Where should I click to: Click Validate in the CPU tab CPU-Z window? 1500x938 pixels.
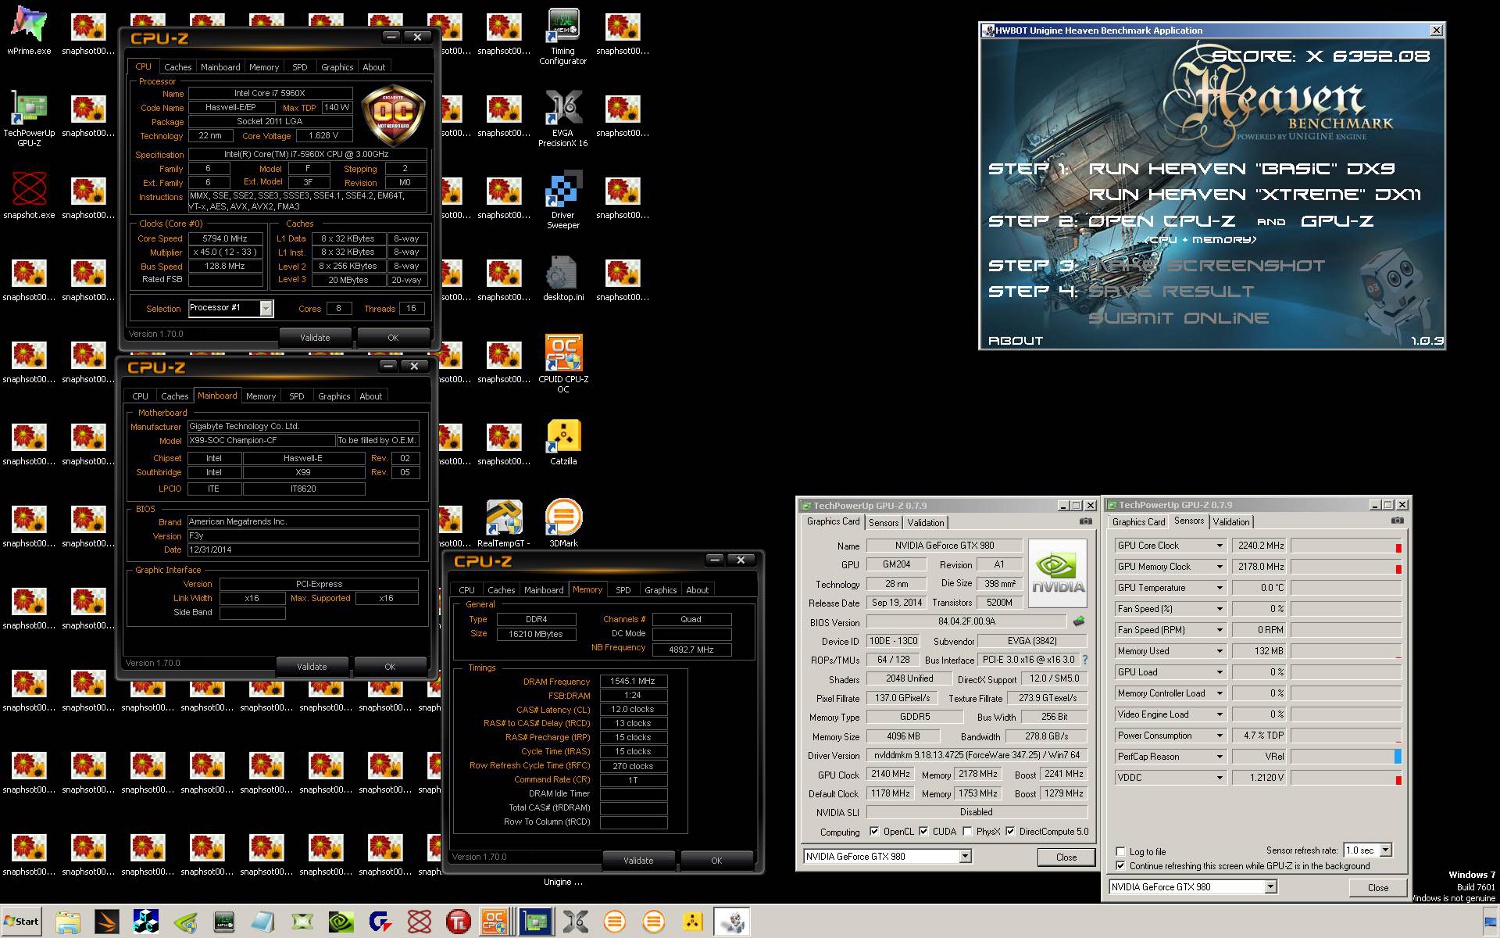pyautogui.click(x=315, y=338)
